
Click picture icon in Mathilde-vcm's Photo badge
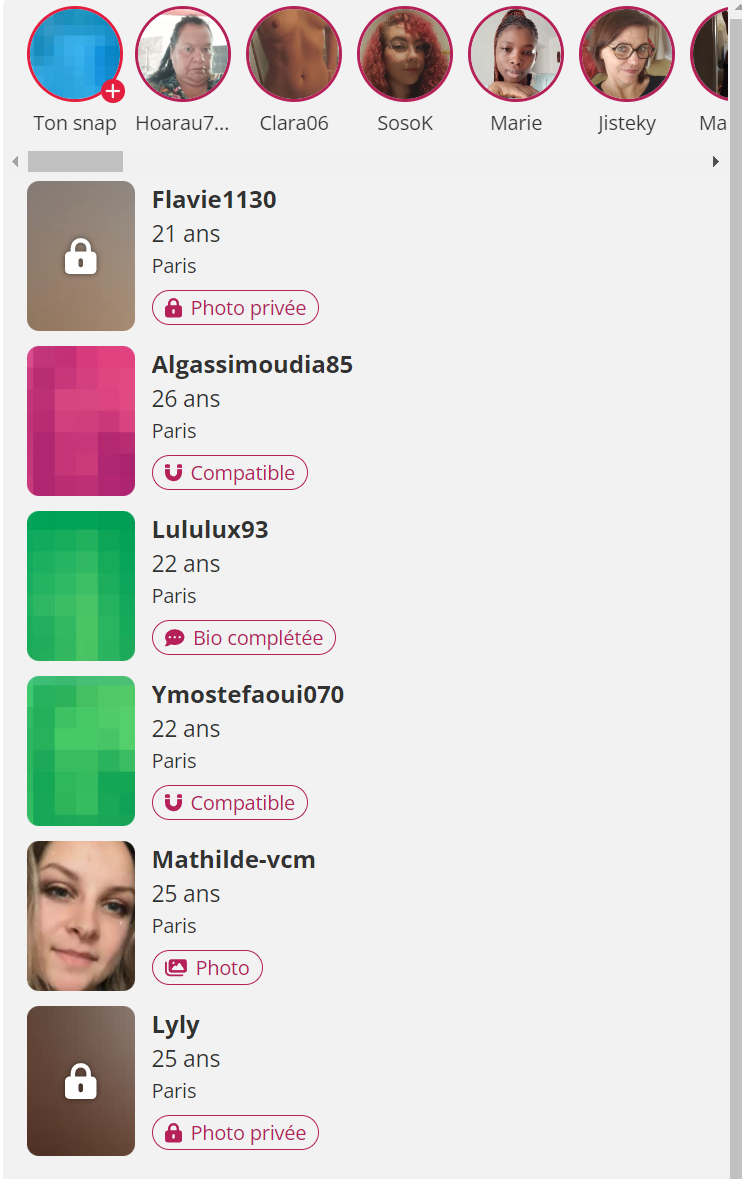(x=176, y=968)
